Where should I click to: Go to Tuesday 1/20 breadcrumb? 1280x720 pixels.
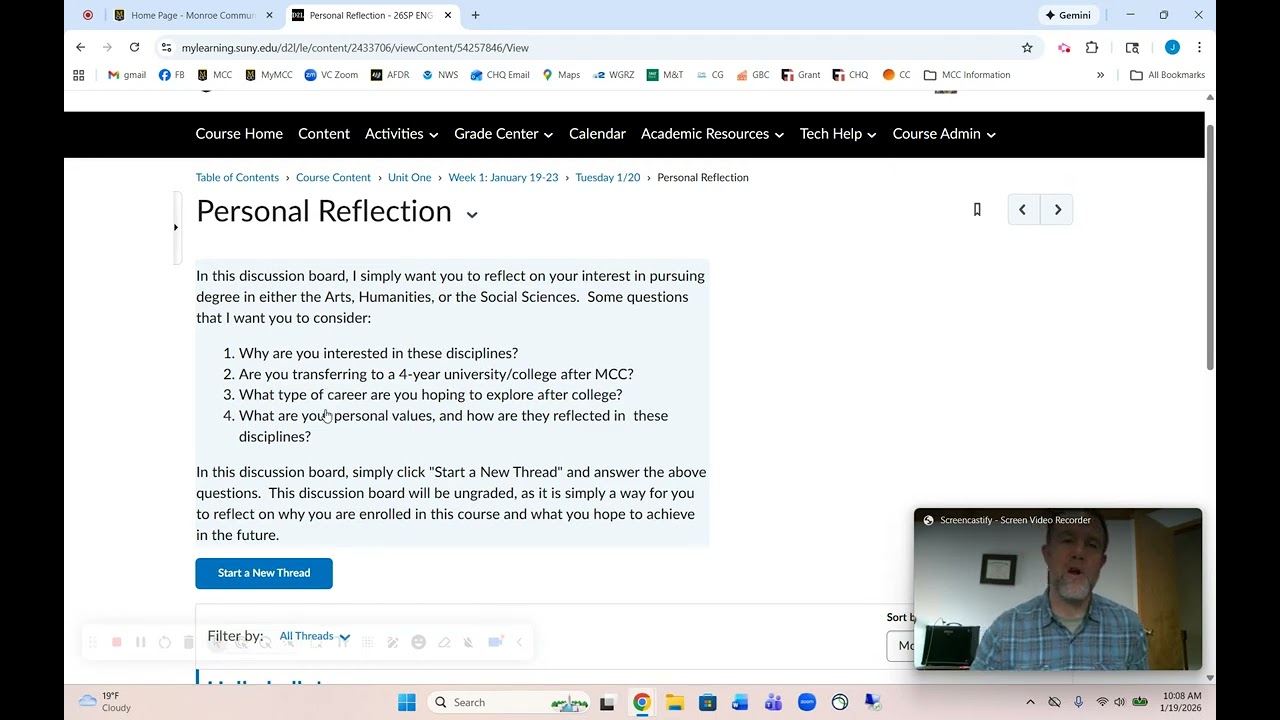607,177
